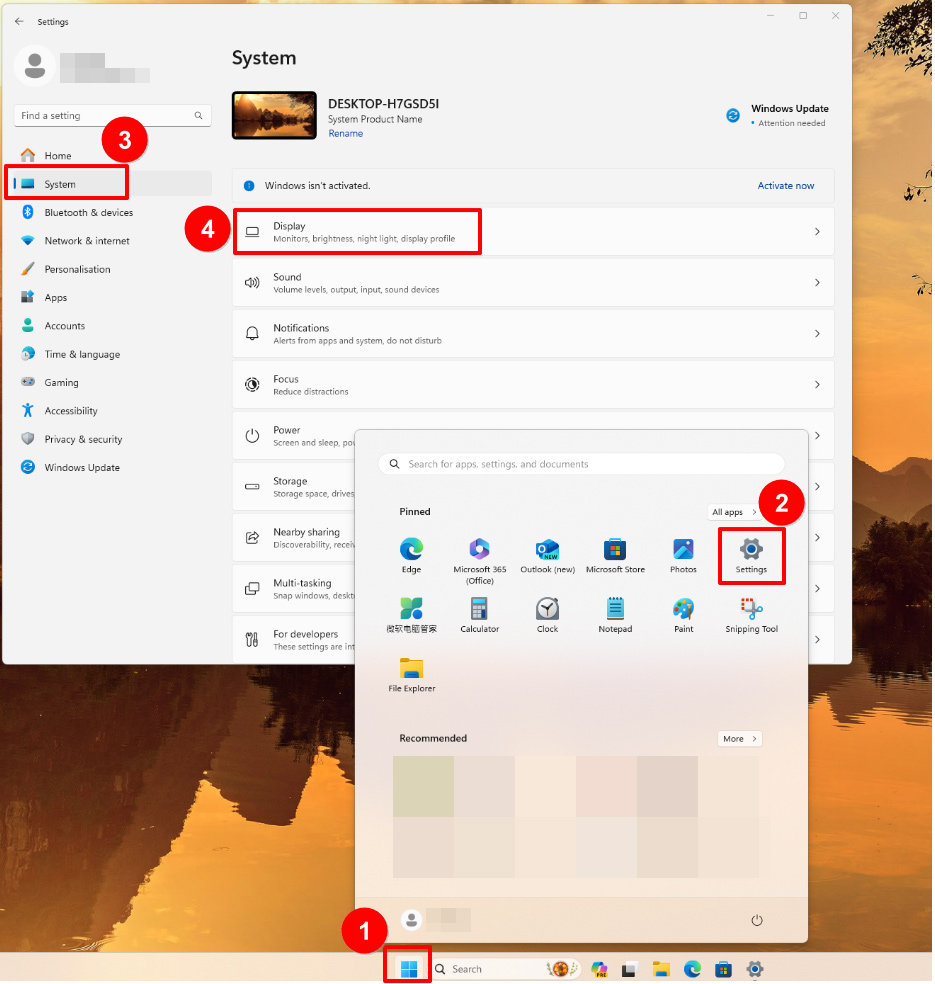The image size is (935, 984).
Task: Click Rename under the PC name
Action: [x=346, y=134]
